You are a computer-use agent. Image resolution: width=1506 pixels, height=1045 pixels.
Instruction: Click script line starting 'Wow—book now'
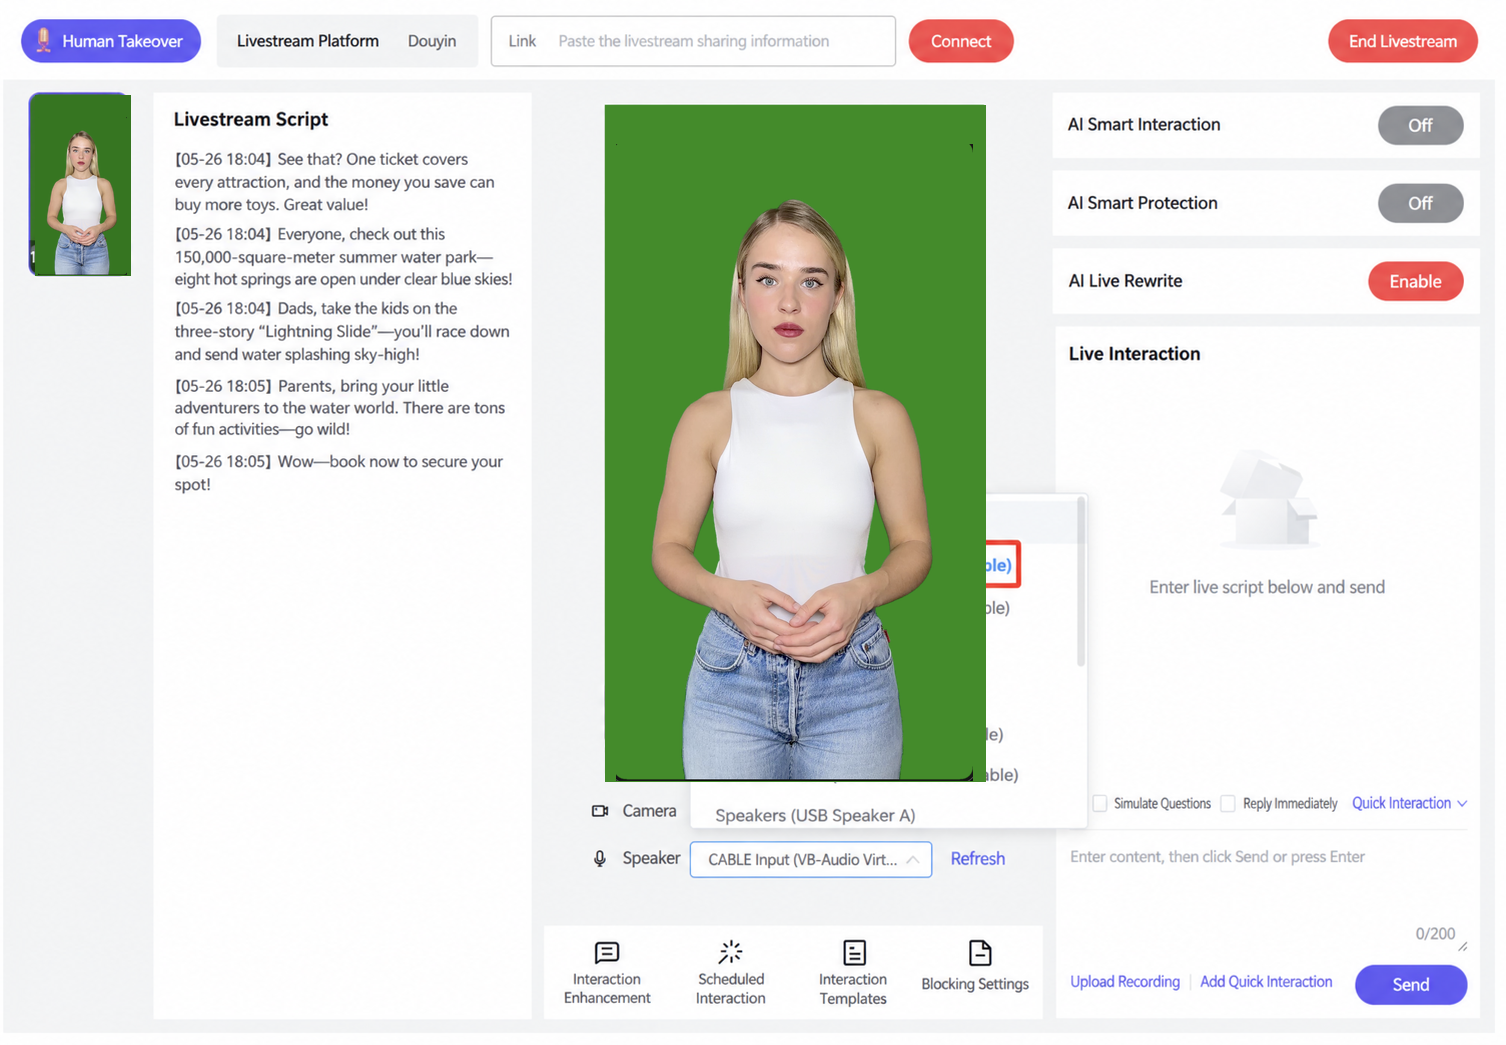(x=339, y=473)
